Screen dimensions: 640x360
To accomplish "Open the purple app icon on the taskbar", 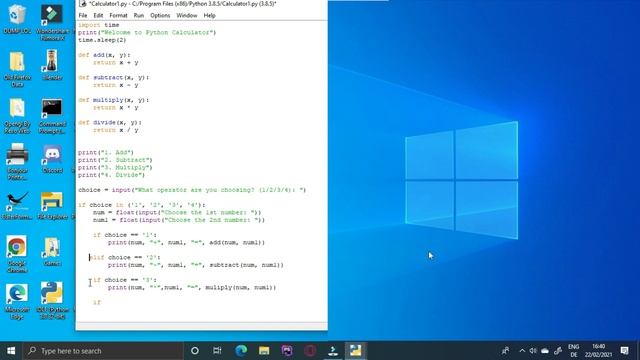I will (287, 351).
